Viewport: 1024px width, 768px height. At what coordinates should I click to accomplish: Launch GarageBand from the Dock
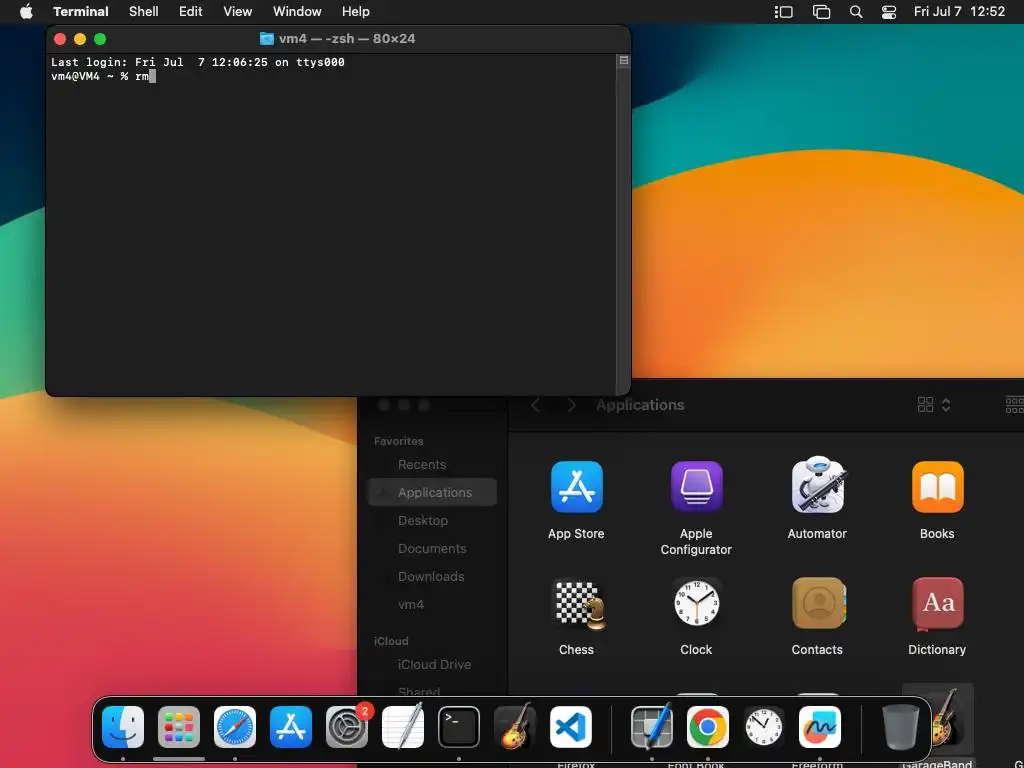(x=515, y=727)
